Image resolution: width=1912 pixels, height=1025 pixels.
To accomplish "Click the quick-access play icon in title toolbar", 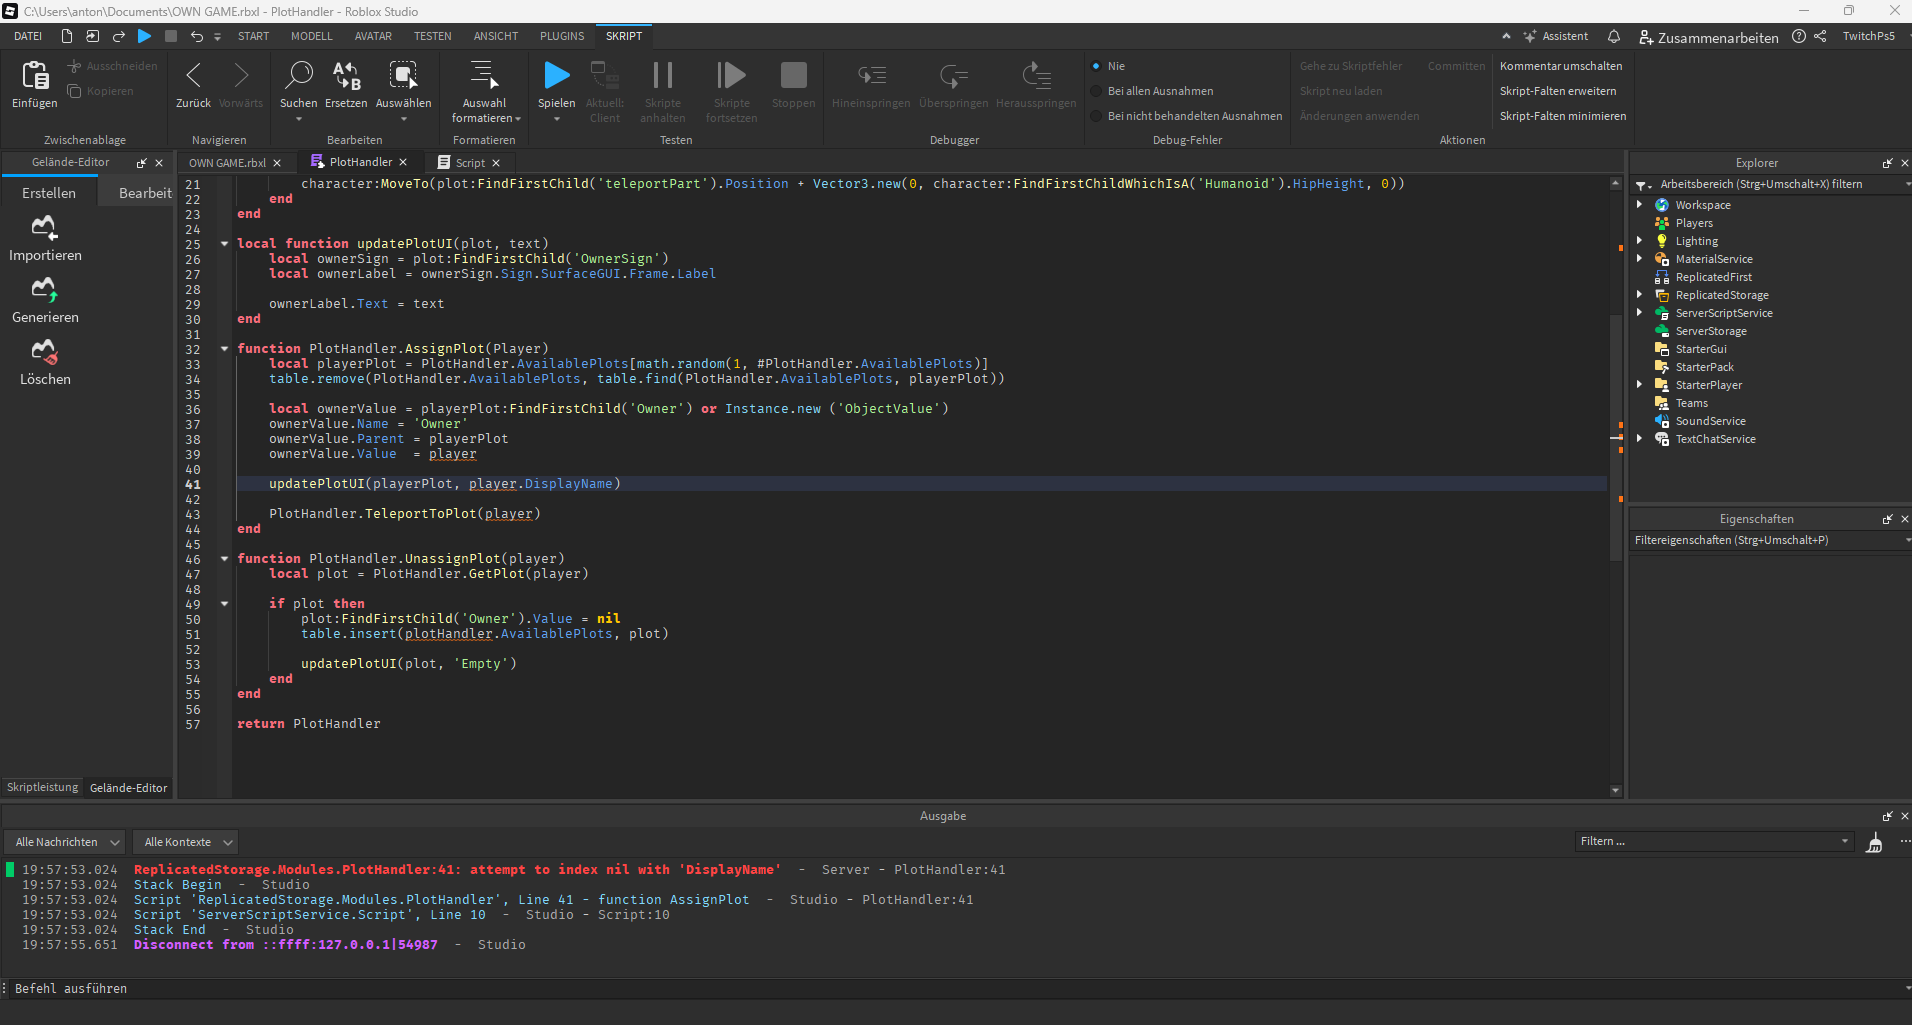I will click(x=144, y=36).
